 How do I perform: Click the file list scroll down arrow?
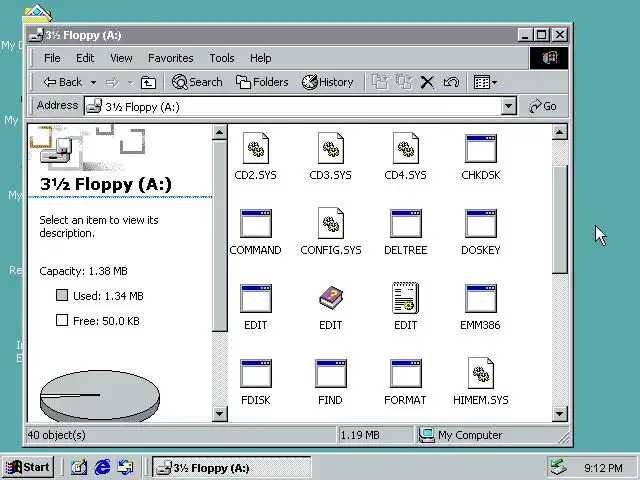coord(560,414)
